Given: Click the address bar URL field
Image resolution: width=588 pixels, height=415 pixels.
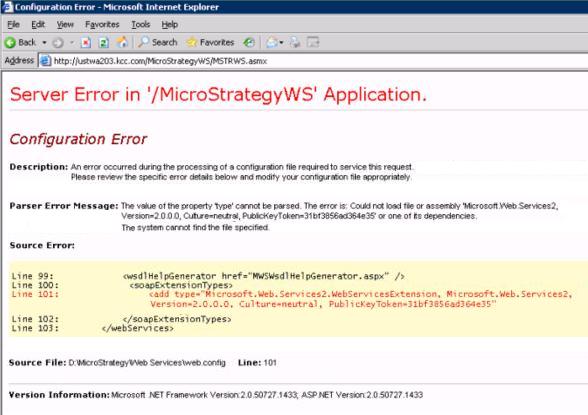Looking at the screenshot, I should [313, 61].
